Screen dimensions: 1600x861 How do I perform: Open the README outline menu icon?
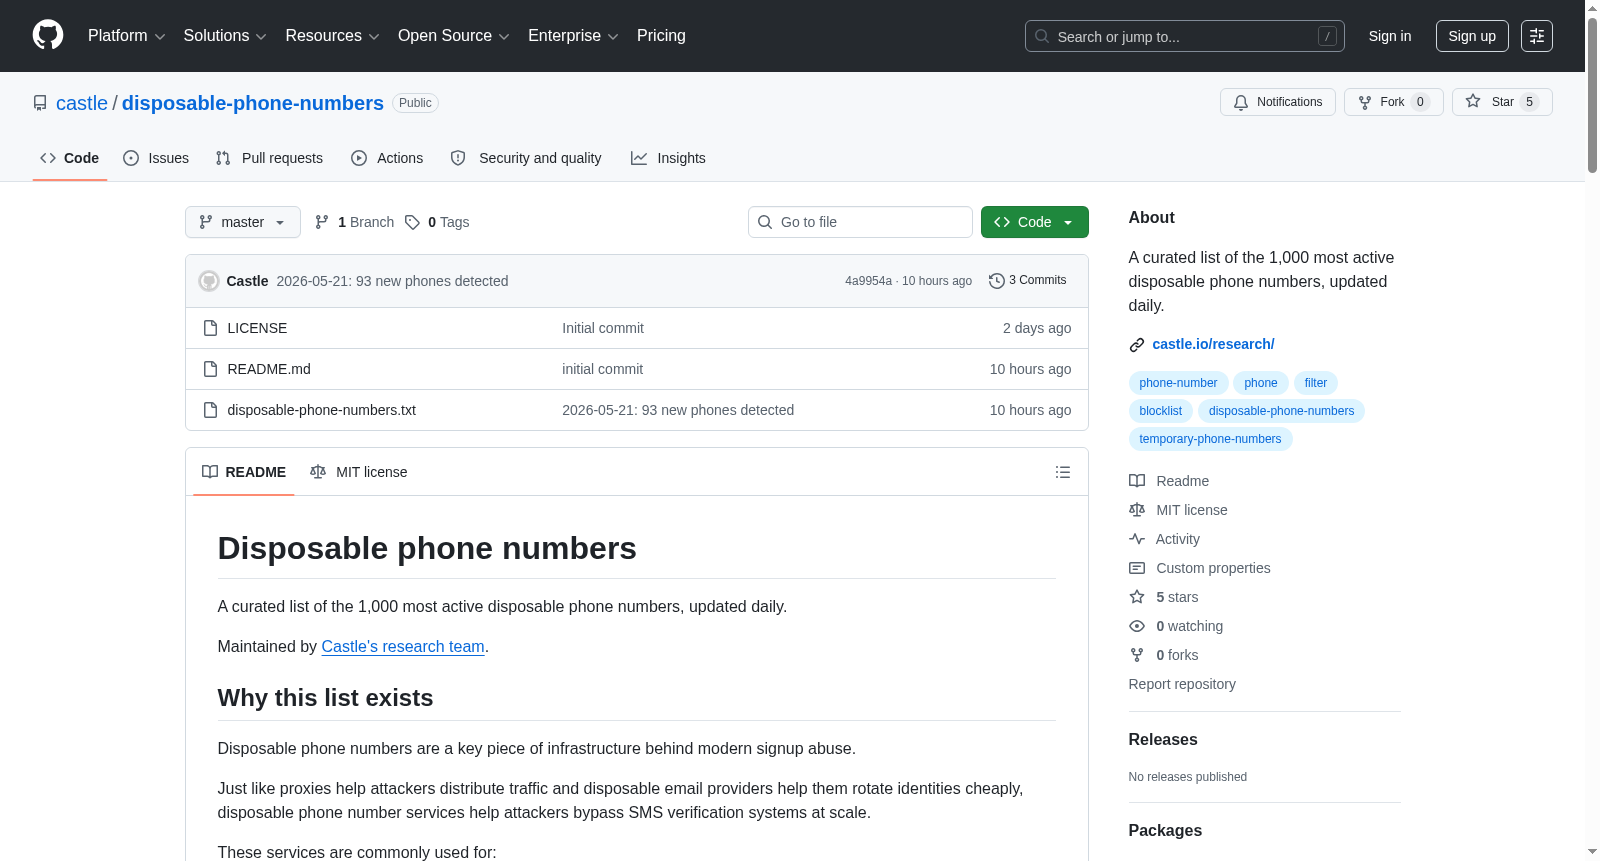(x=1063, y=472)
